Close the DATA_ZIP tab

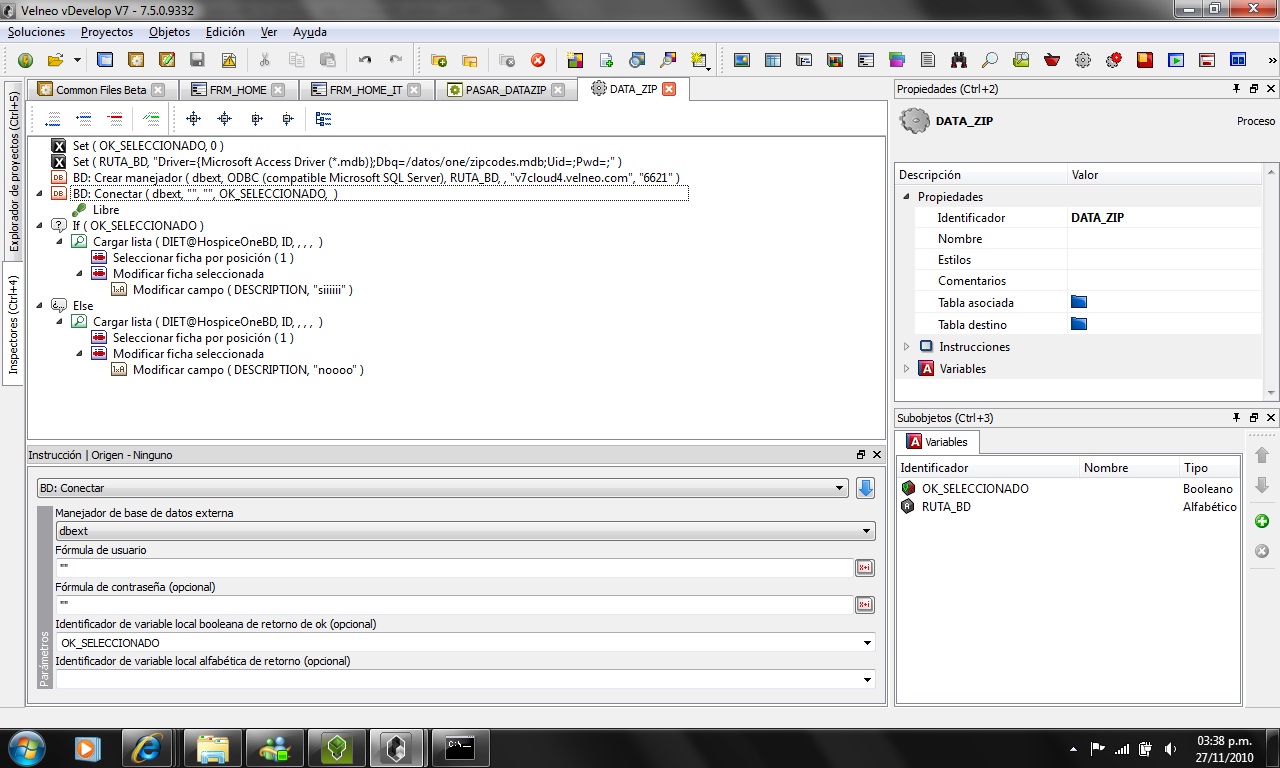pyautogui.click(x=669, y=89)
